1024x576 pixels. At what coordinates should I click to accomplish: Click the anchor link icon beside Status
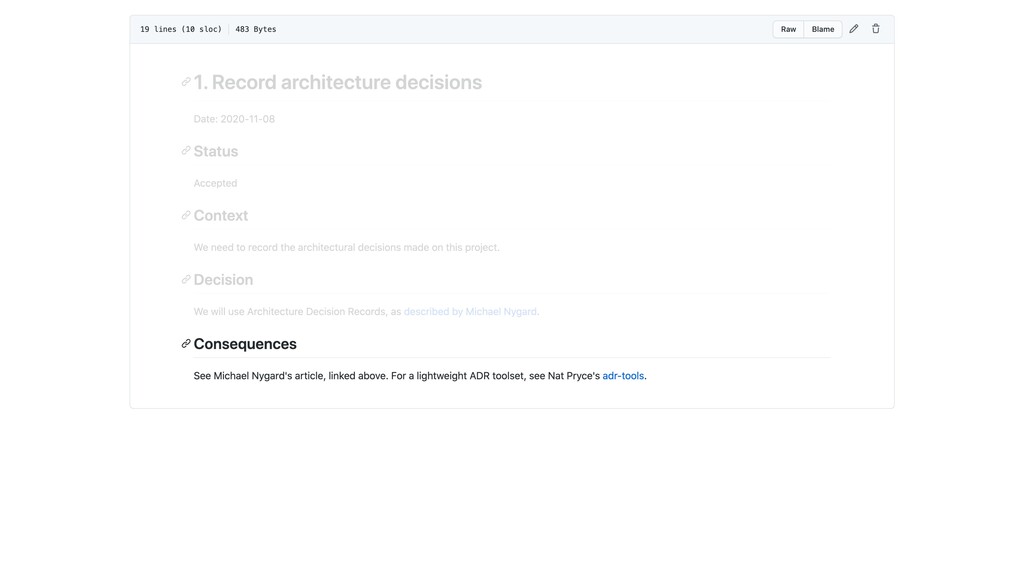coord(186,151)
